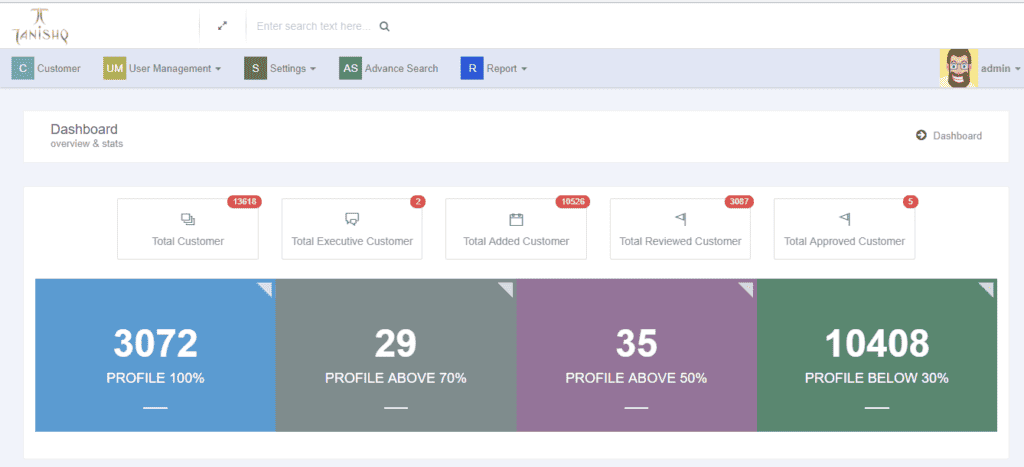This screenshot has width=1024, height=467.
Task: Click the Total Added Customer calendar icon
Action: 516,219
